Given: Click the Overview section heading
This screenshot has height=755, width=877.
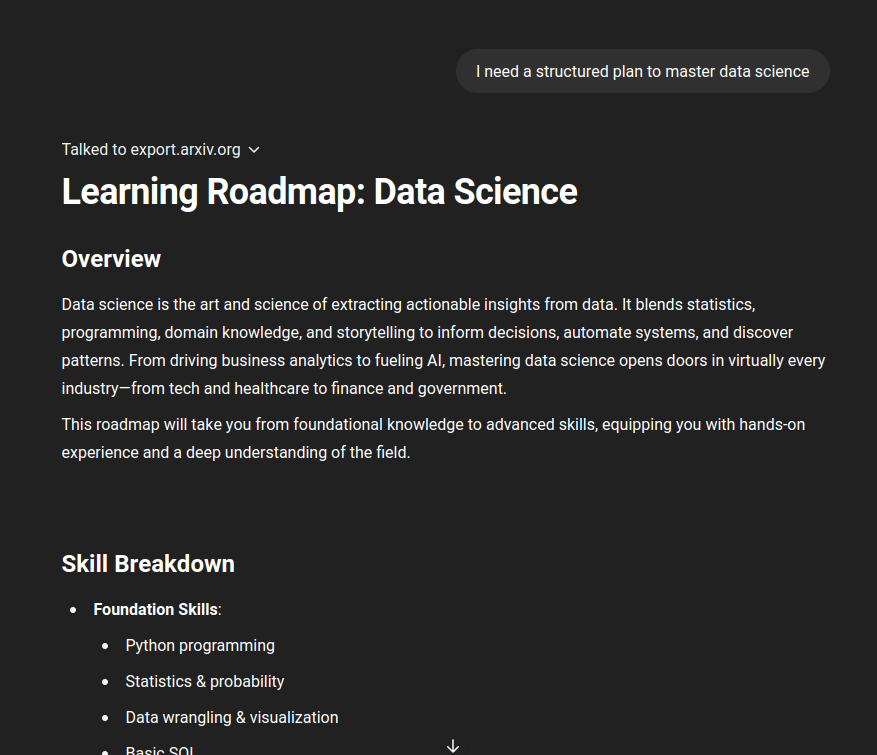Looking at the screenshot, I should pyautogui.click(x=111, y=258).
